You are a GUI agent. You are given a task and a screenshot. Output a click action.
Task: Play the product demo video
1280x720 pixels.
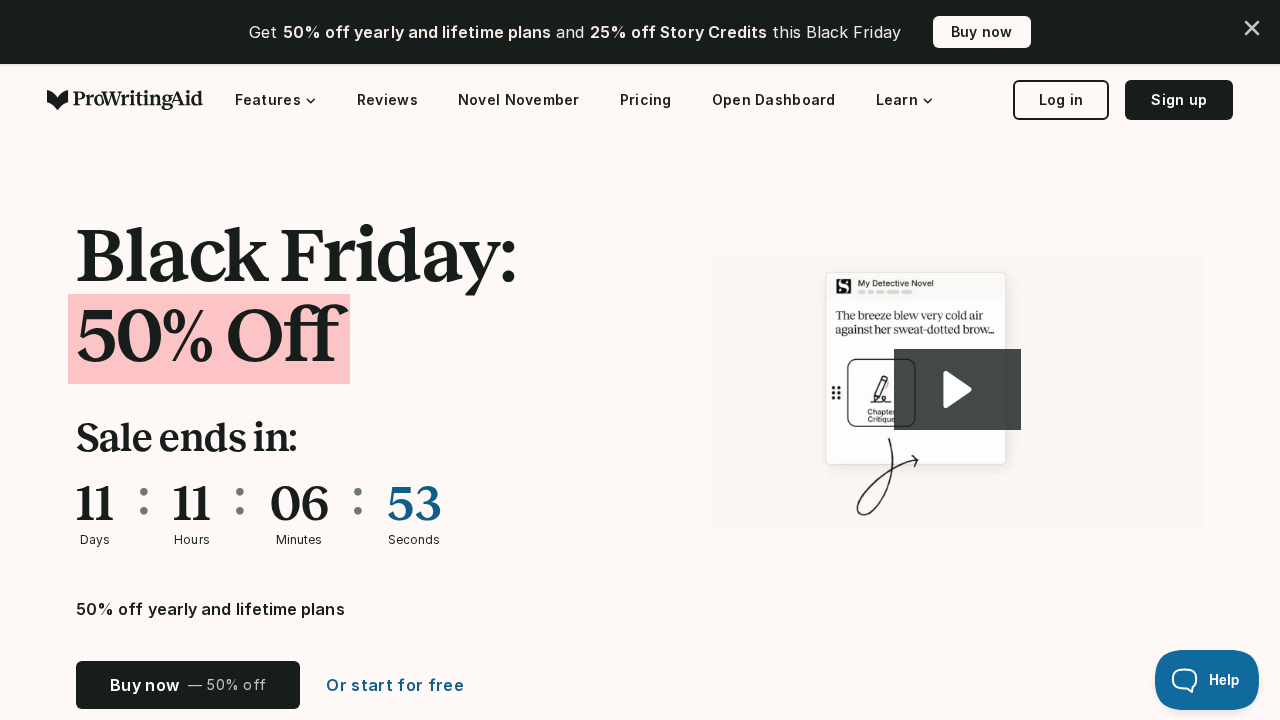tap(957, 389)
